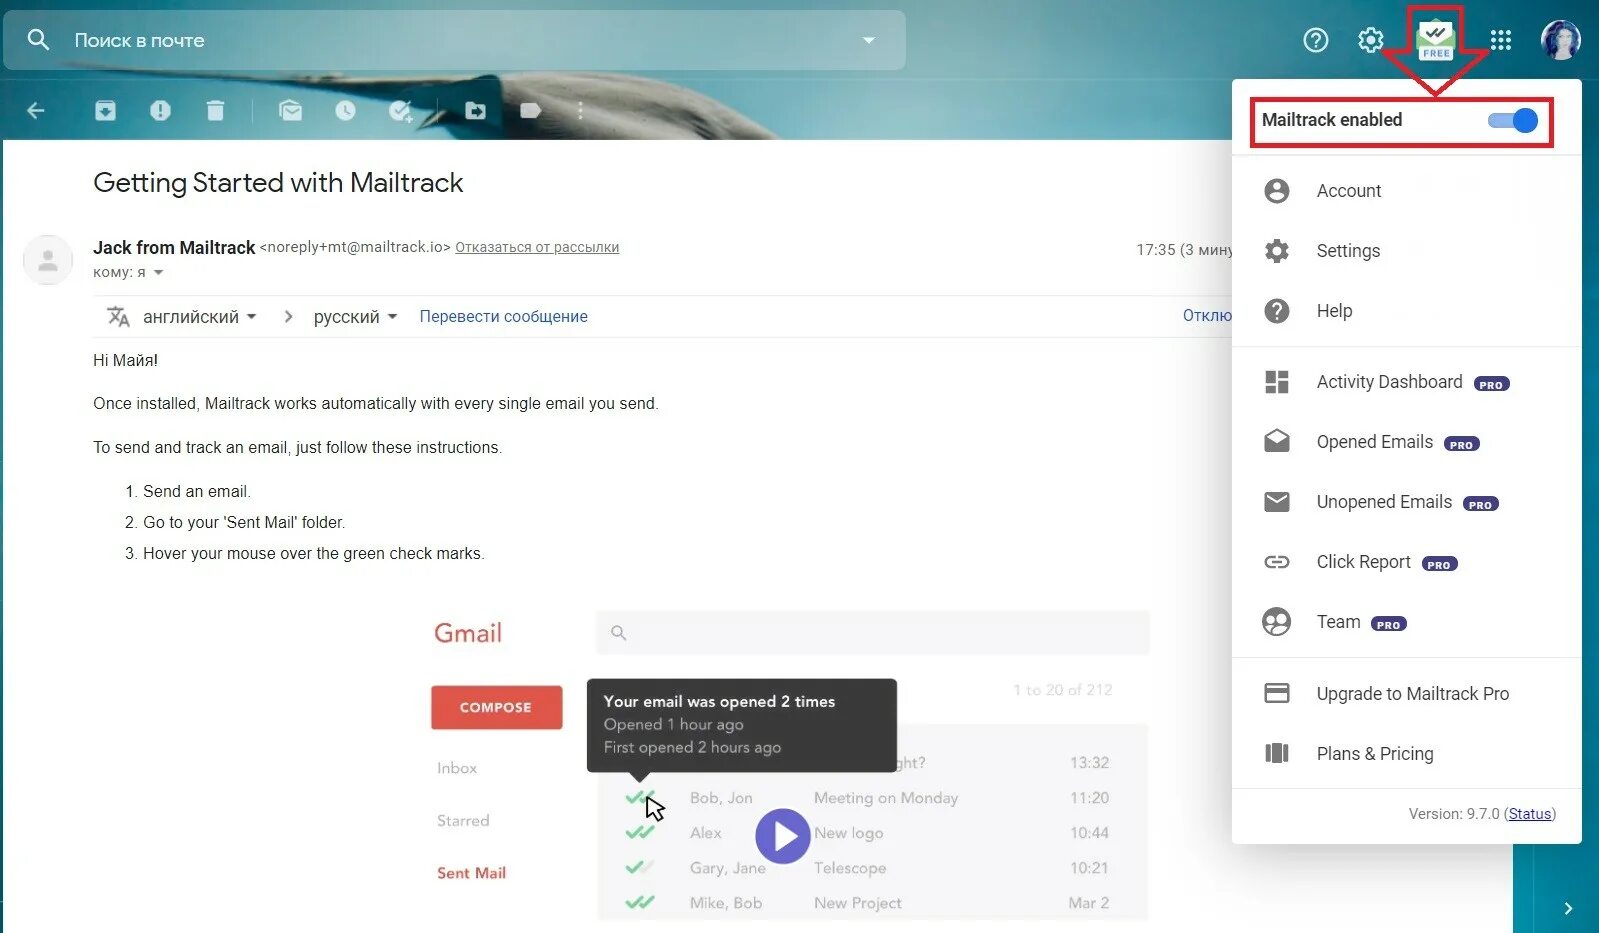Open Team menu entry
This screenshot has height=933, width=1599.
1406,622
